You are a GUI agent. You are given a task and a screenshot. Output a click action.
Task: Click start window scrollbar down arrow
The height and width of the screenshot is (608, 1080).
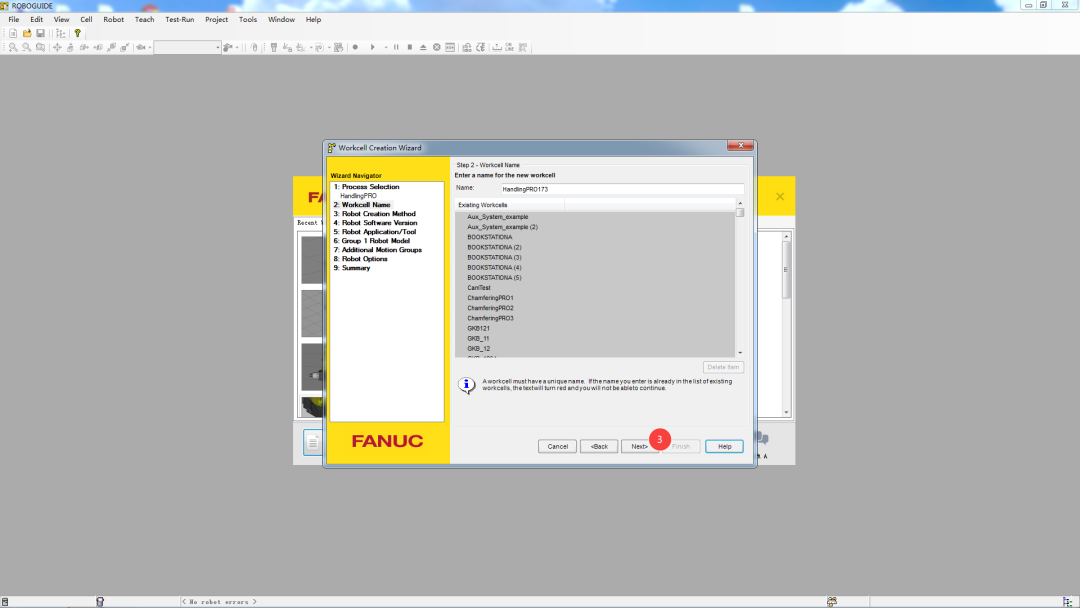[x=786, y=412]
